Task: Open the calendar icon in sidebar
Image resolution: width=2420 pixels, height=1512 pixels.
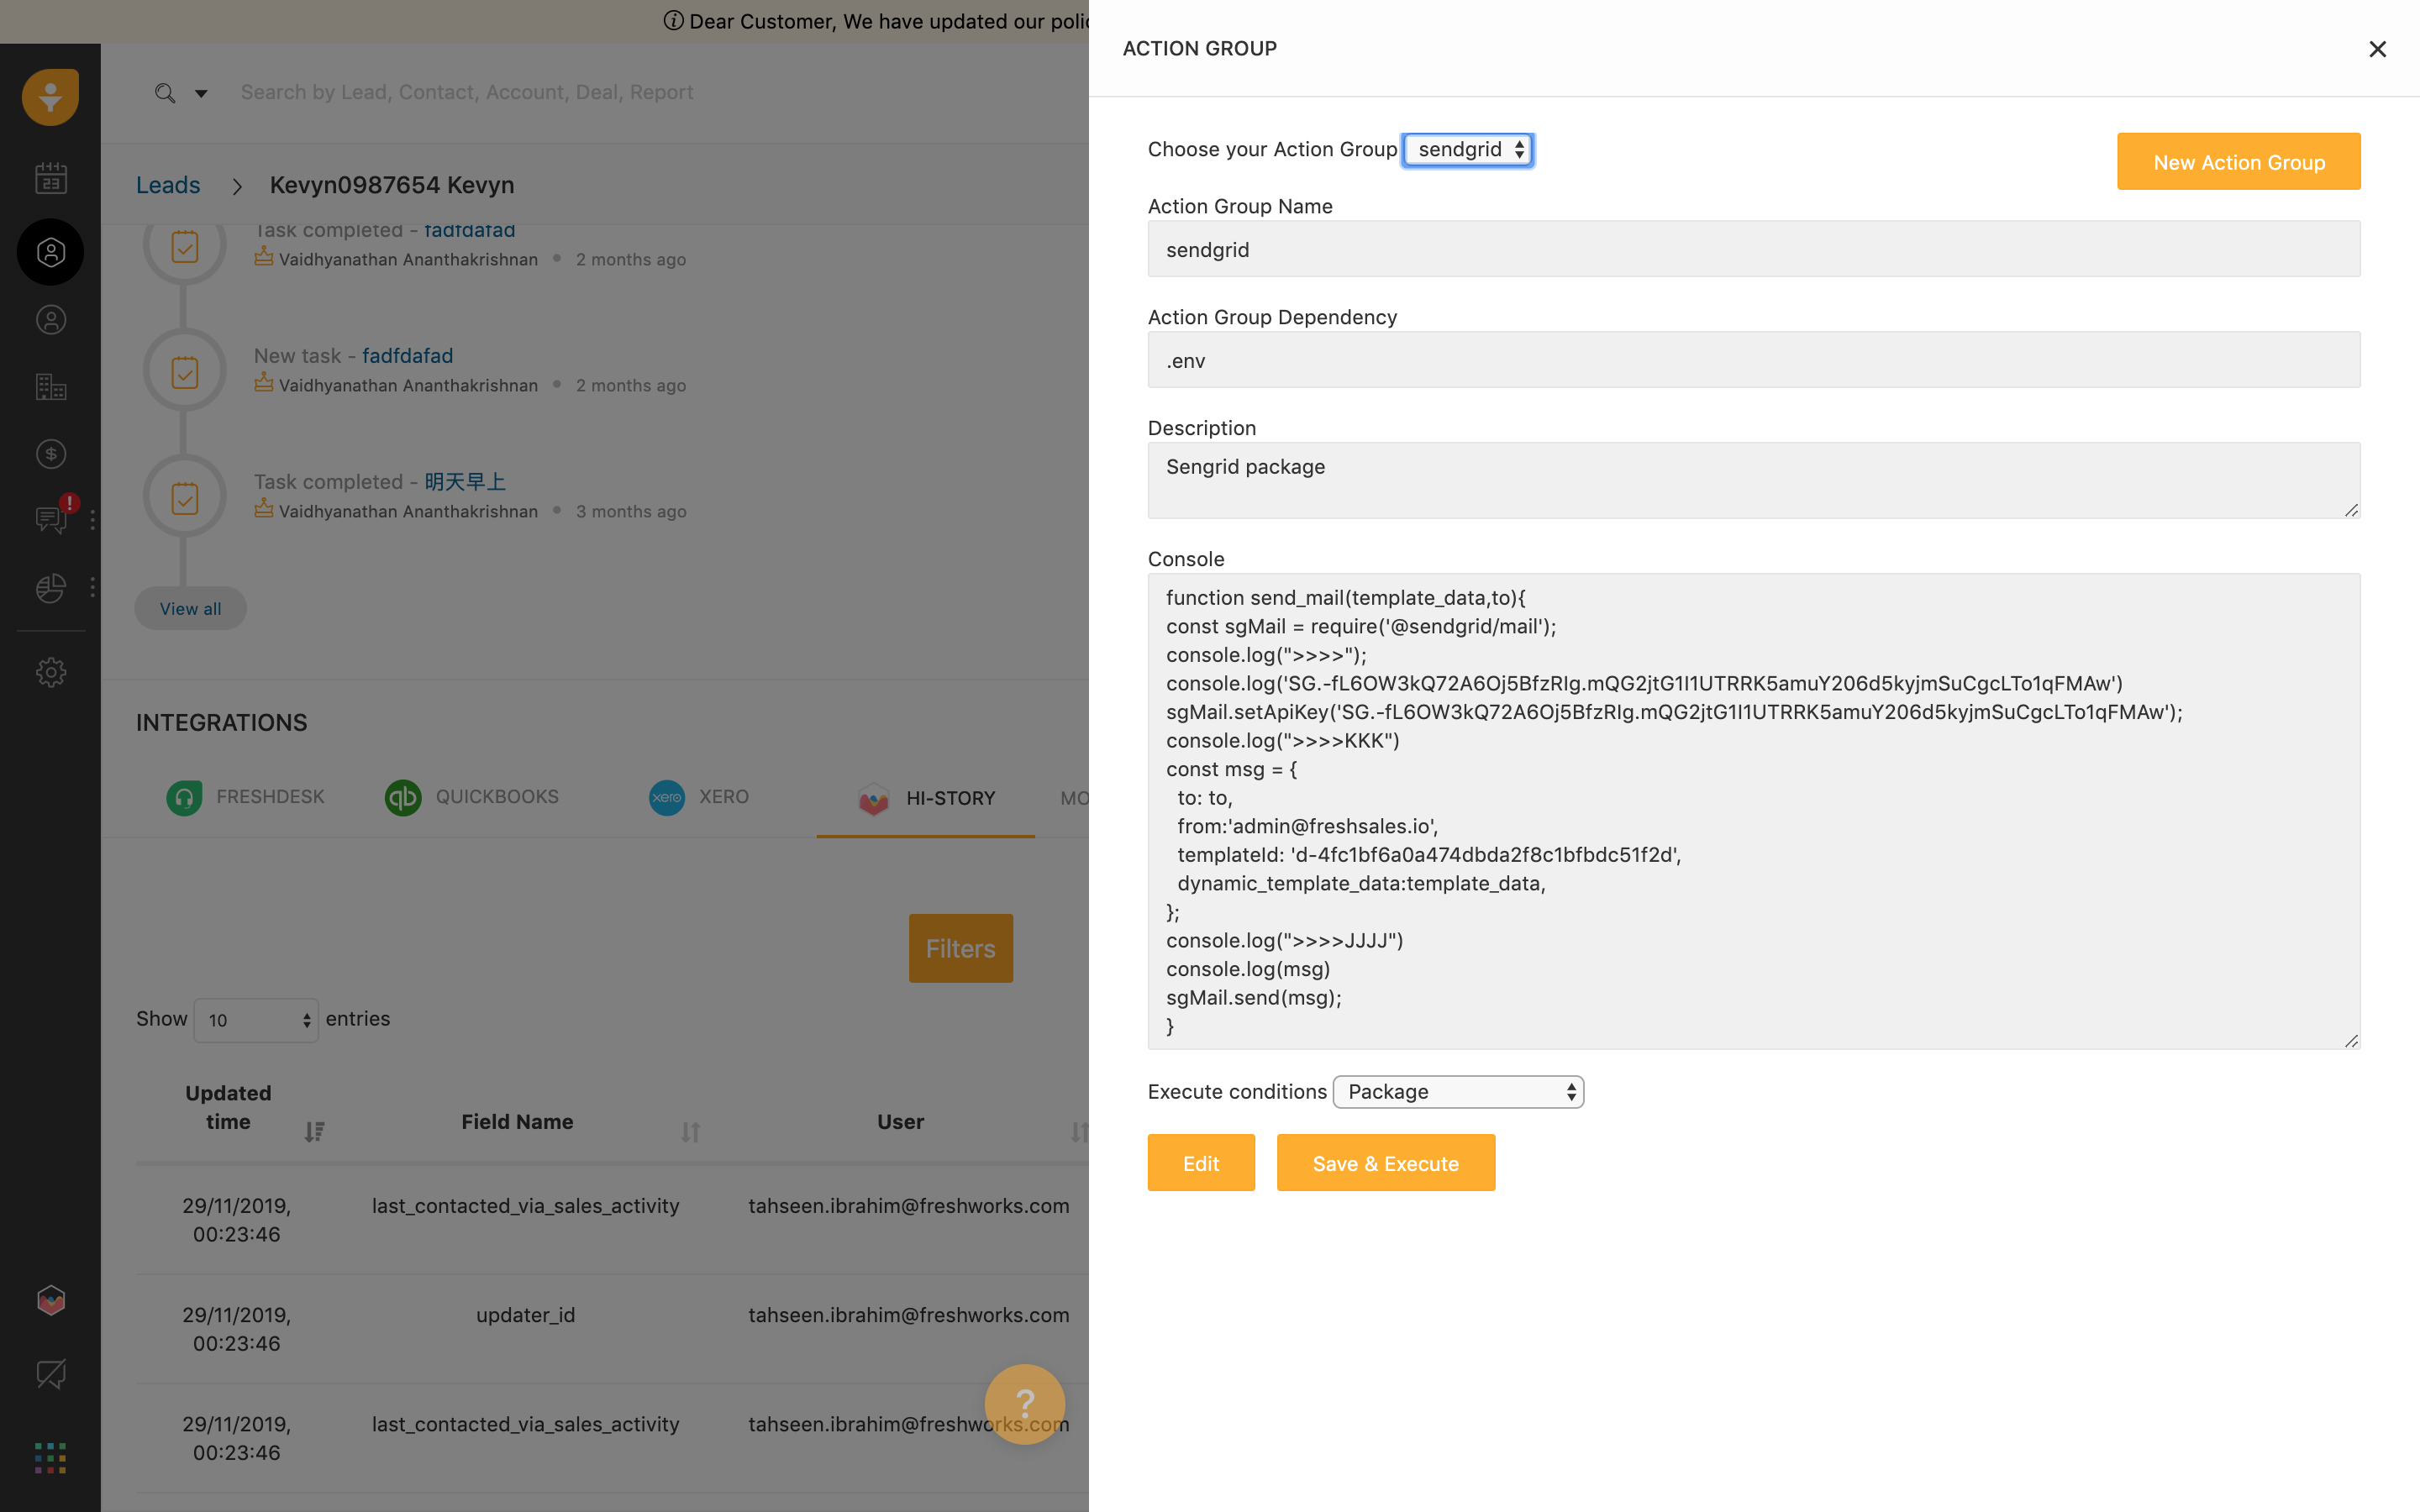Action: point(50,178)
